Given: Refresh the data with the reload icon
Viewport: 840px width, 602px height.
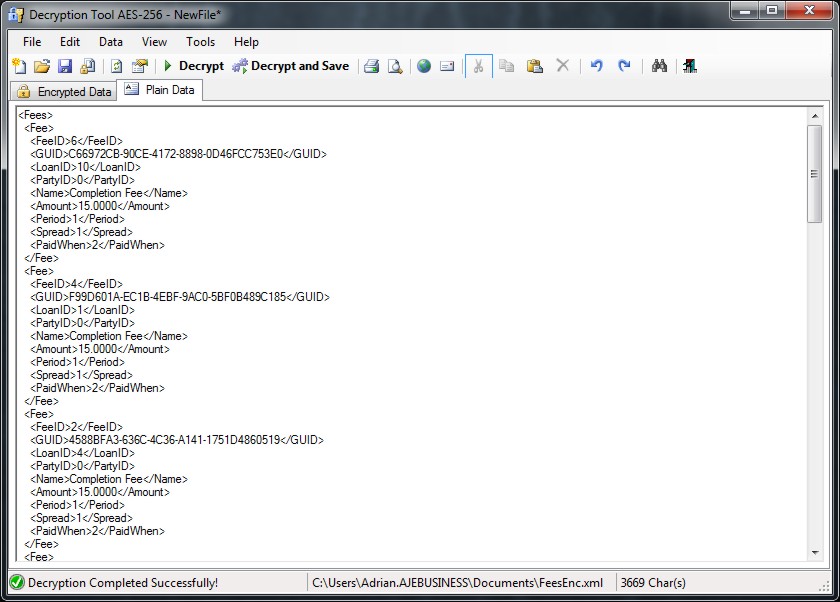Looking at the screenshot, I should point(117,66).
